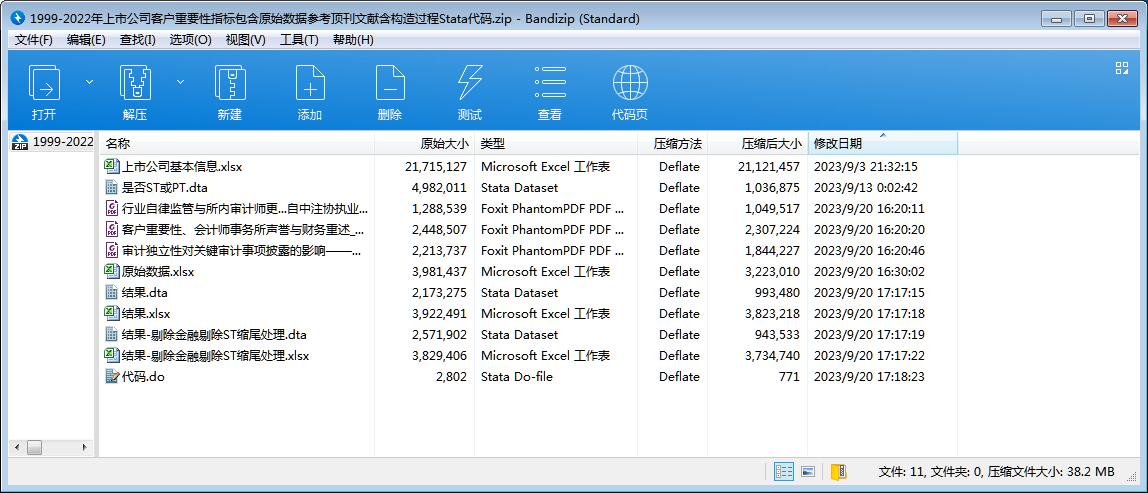Click type cell Stata Do-file

(x=517, y=377)
